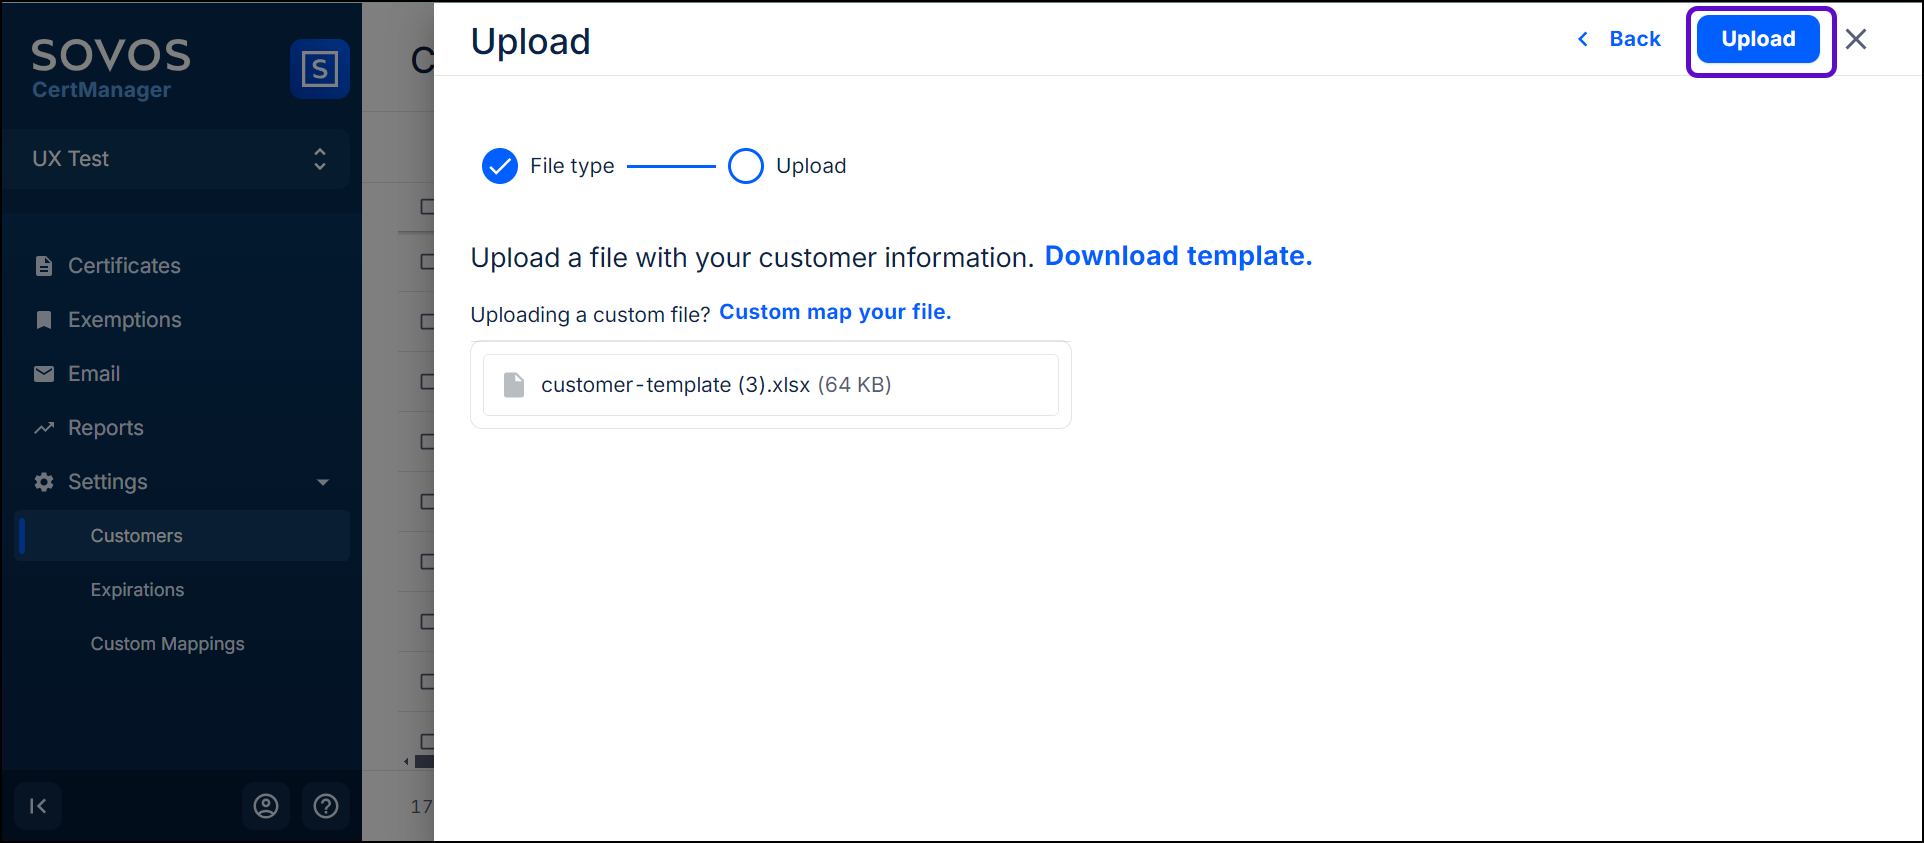
Task: Open the Expirations settings page
Action: [138, 590]
